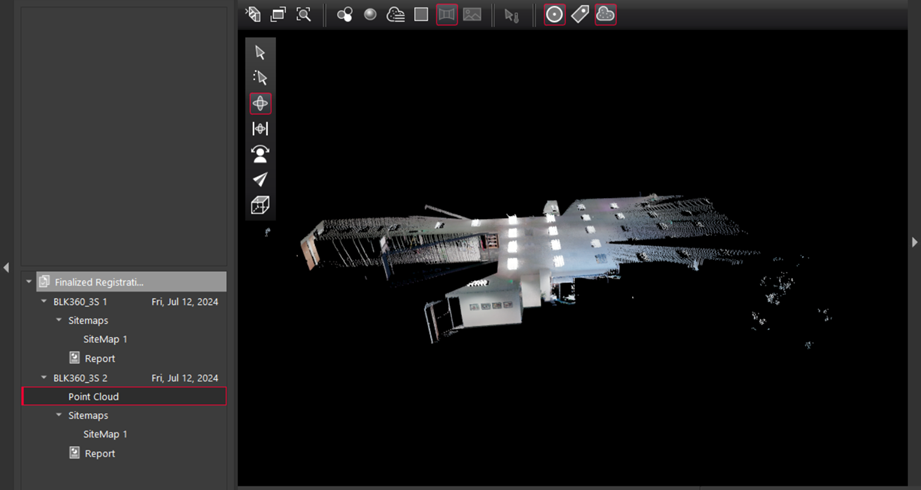Click the magnifier zoom-to-fit icon
This screenshot has height=490, width=921.
tap(304, 15)
